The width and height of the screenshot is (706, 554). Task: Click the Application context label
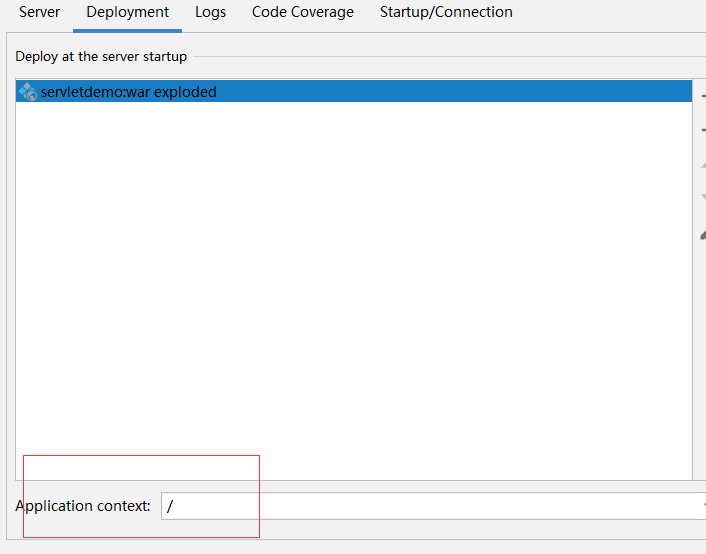(83, 506)
